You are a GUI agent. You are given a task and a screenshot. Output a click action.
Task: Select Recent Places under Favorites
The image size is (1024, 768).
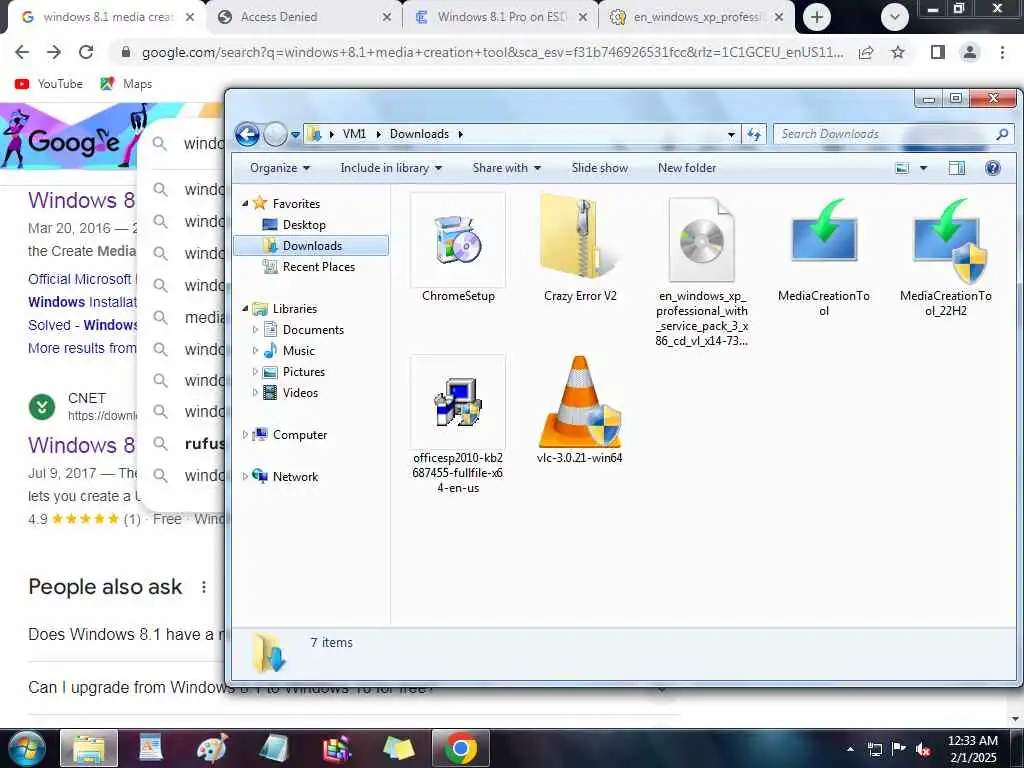pos(319,266)
